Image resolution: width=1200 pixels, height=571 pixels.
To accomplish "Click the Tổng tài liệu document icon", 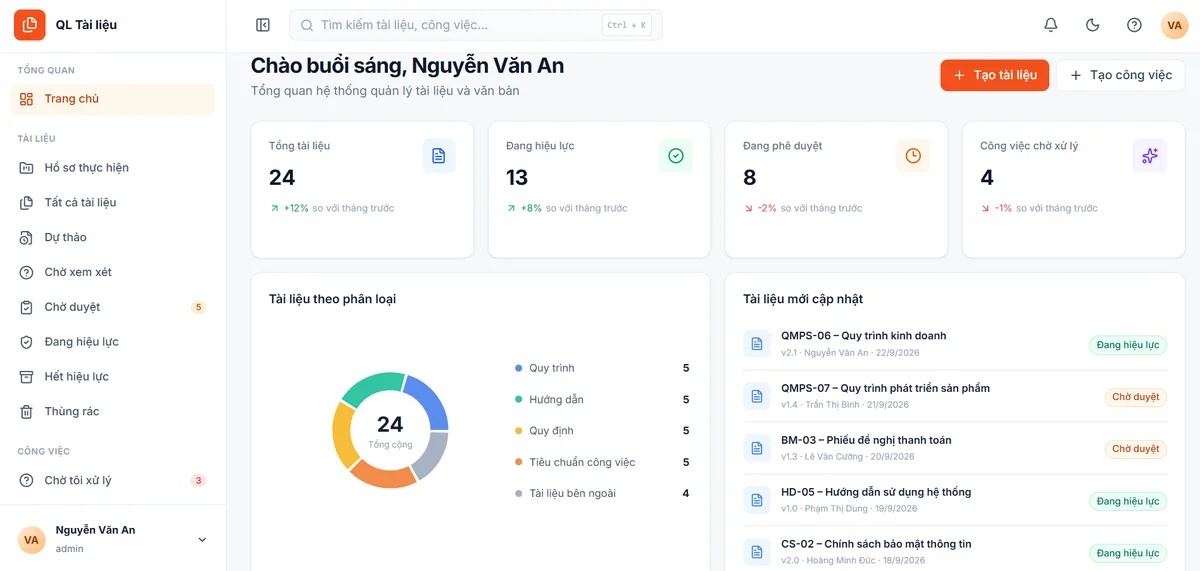I will click(x=438, y=156).
